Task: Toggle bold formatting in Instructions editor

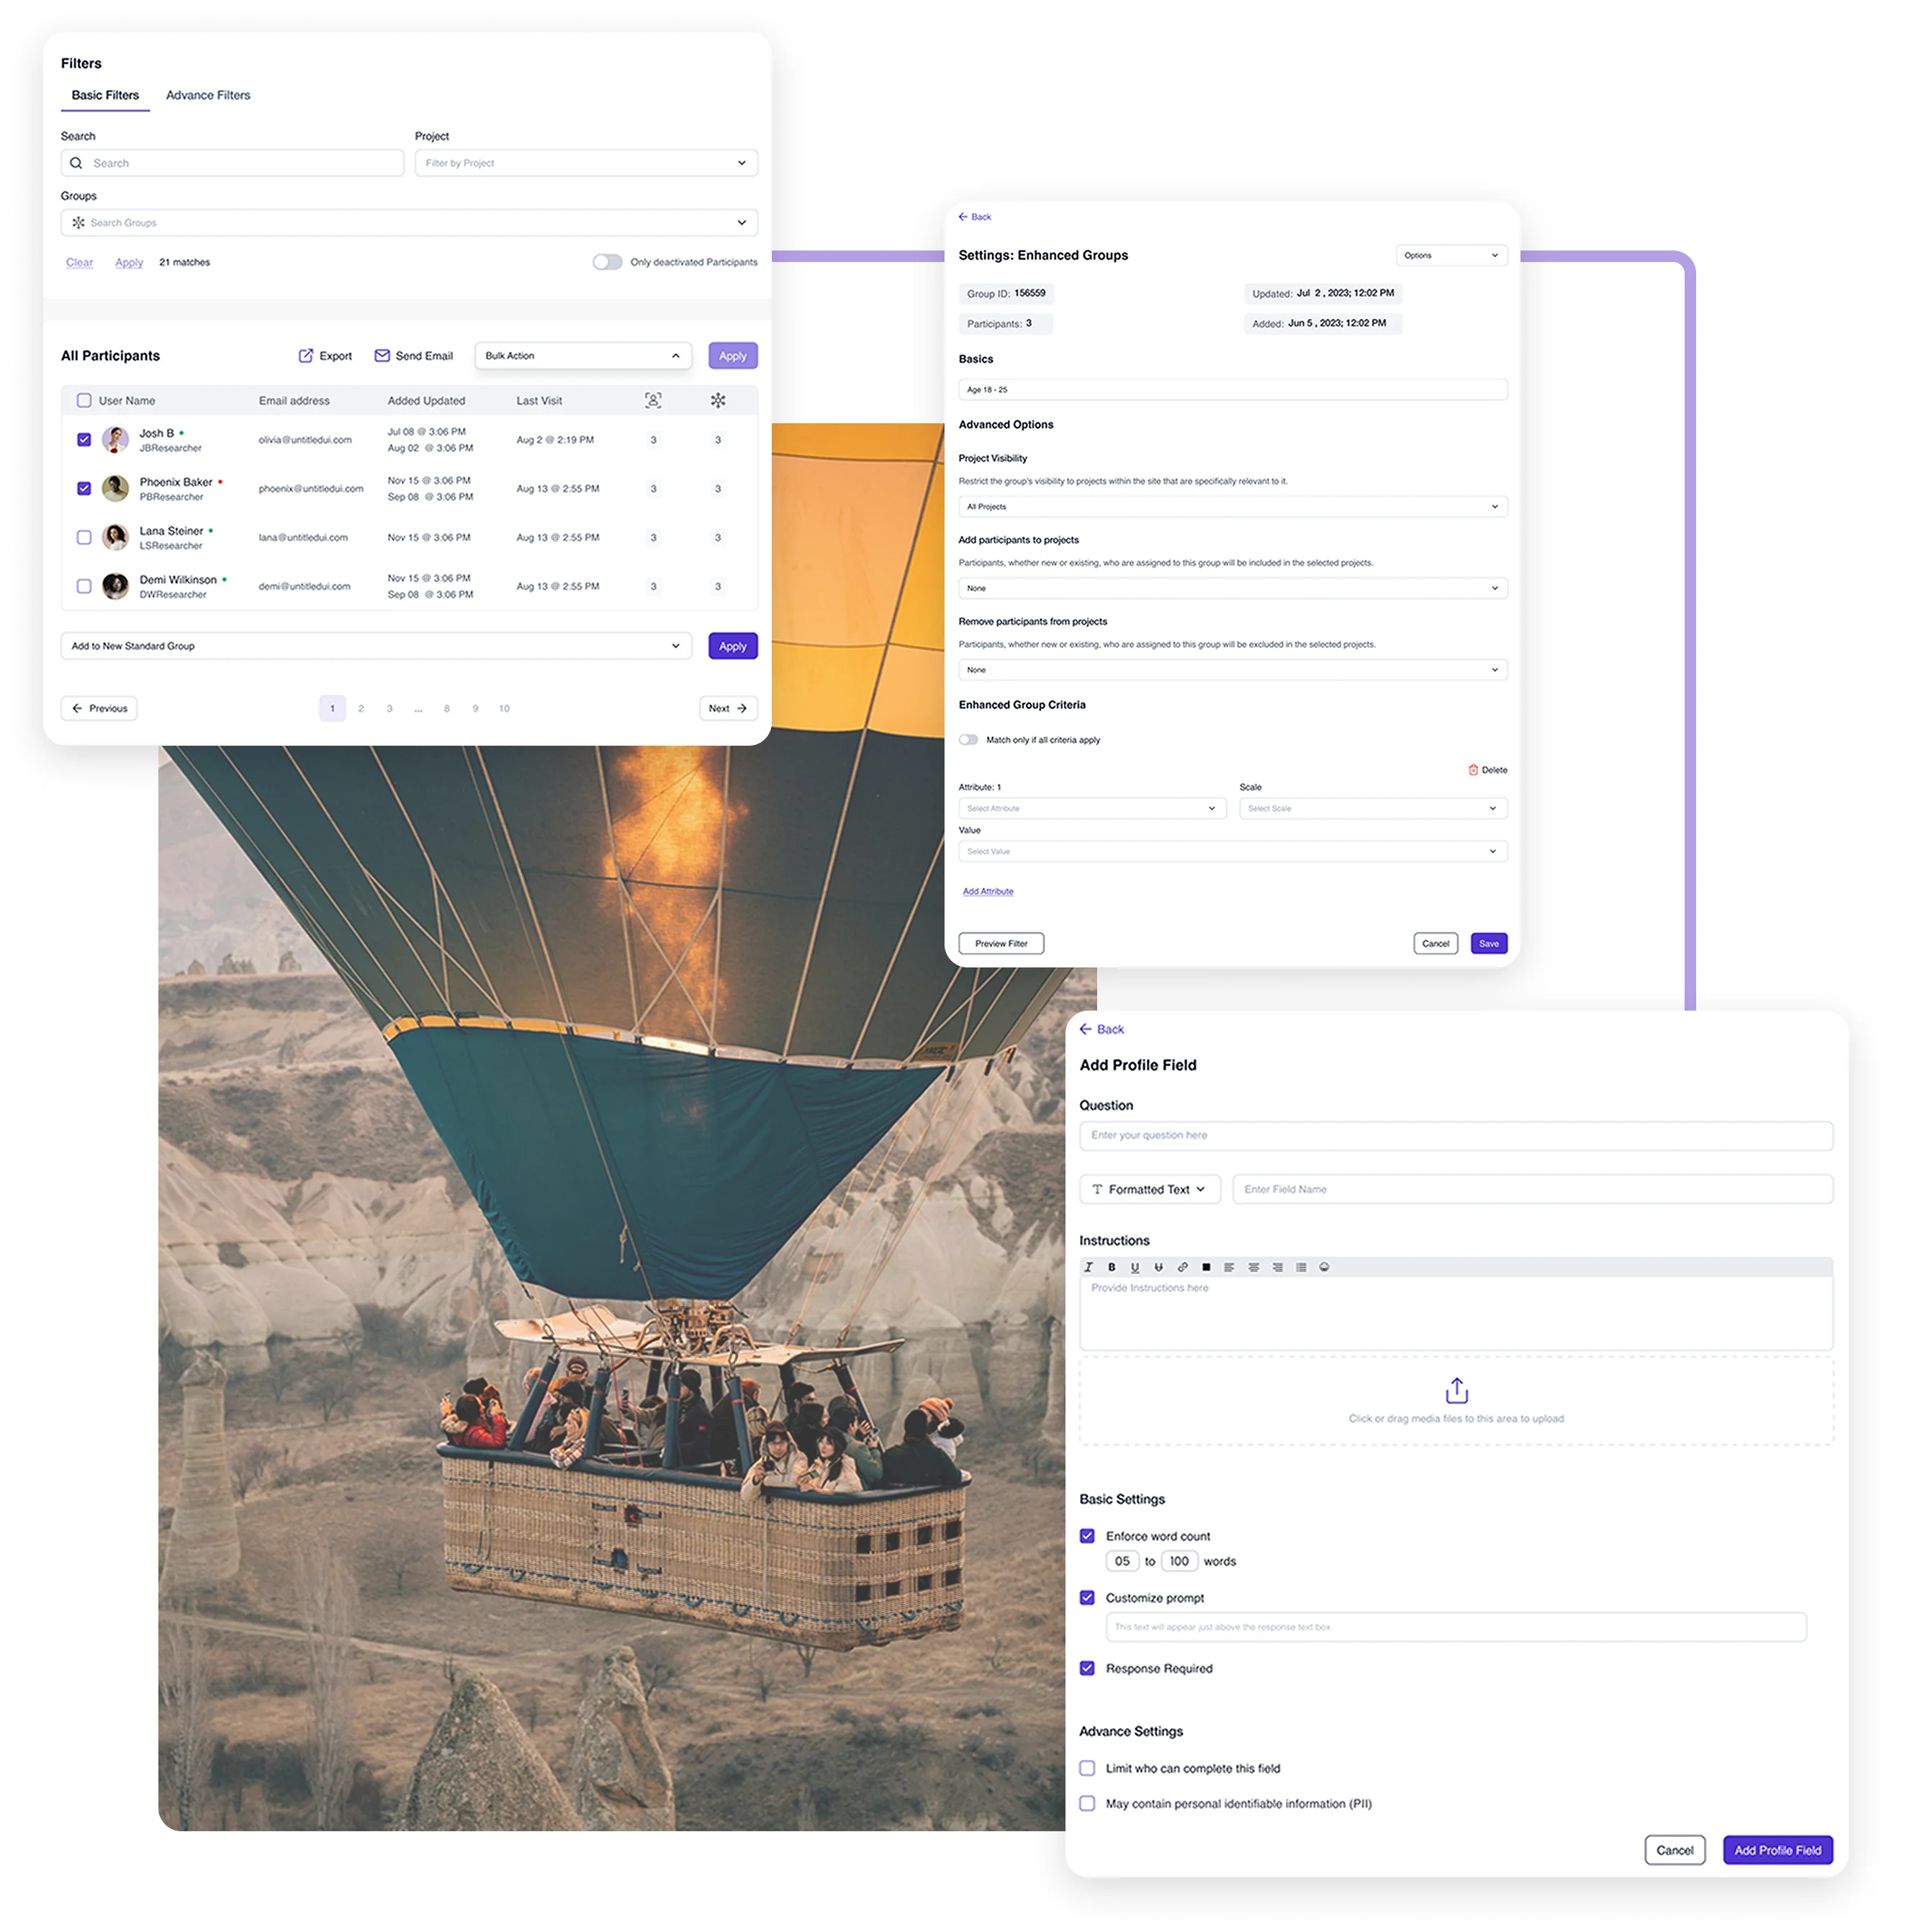Action: click(x=1112, y=1267)
